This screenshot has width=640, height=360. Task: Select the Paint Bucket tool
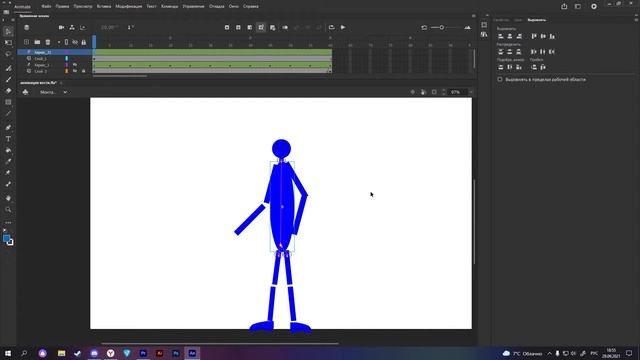[x=8, y=150]
